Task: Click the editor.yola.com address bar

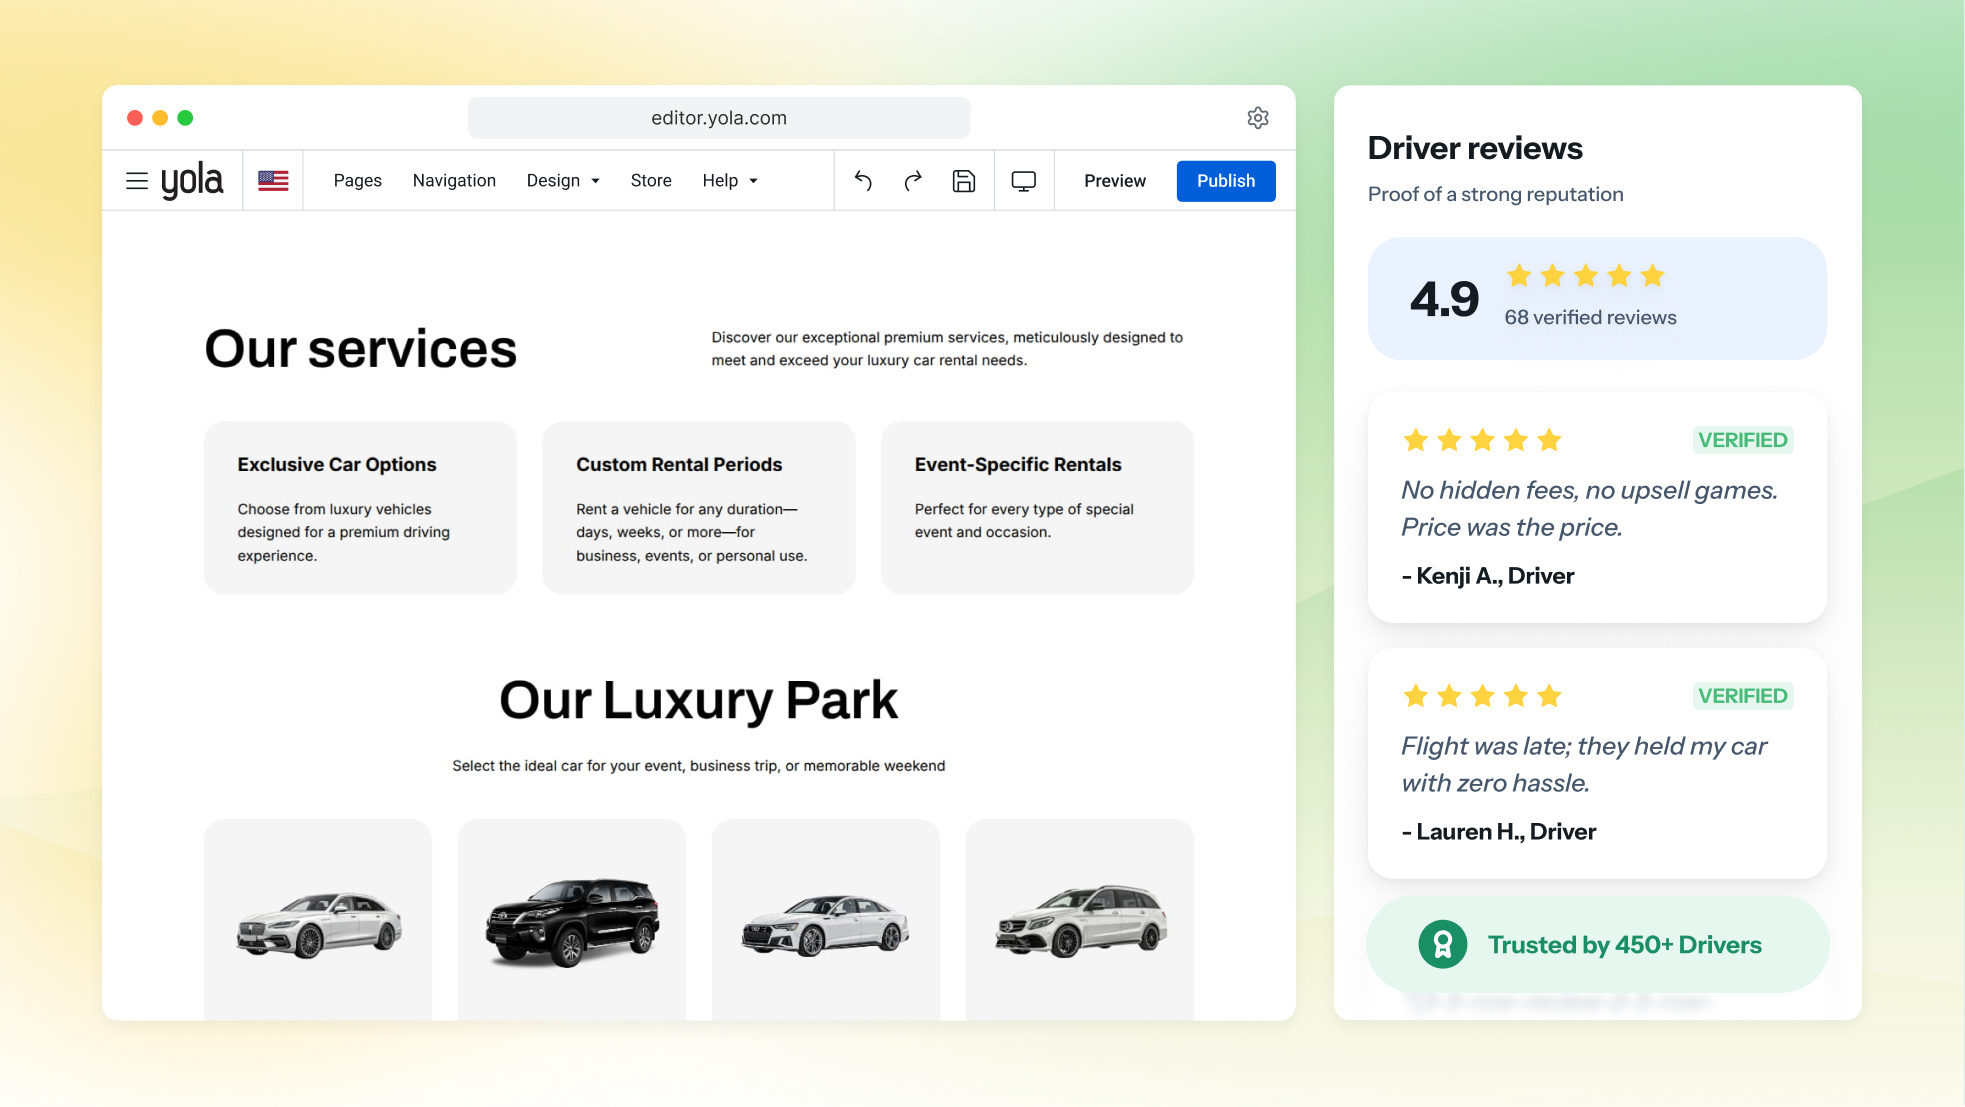Action: (719, 118)
